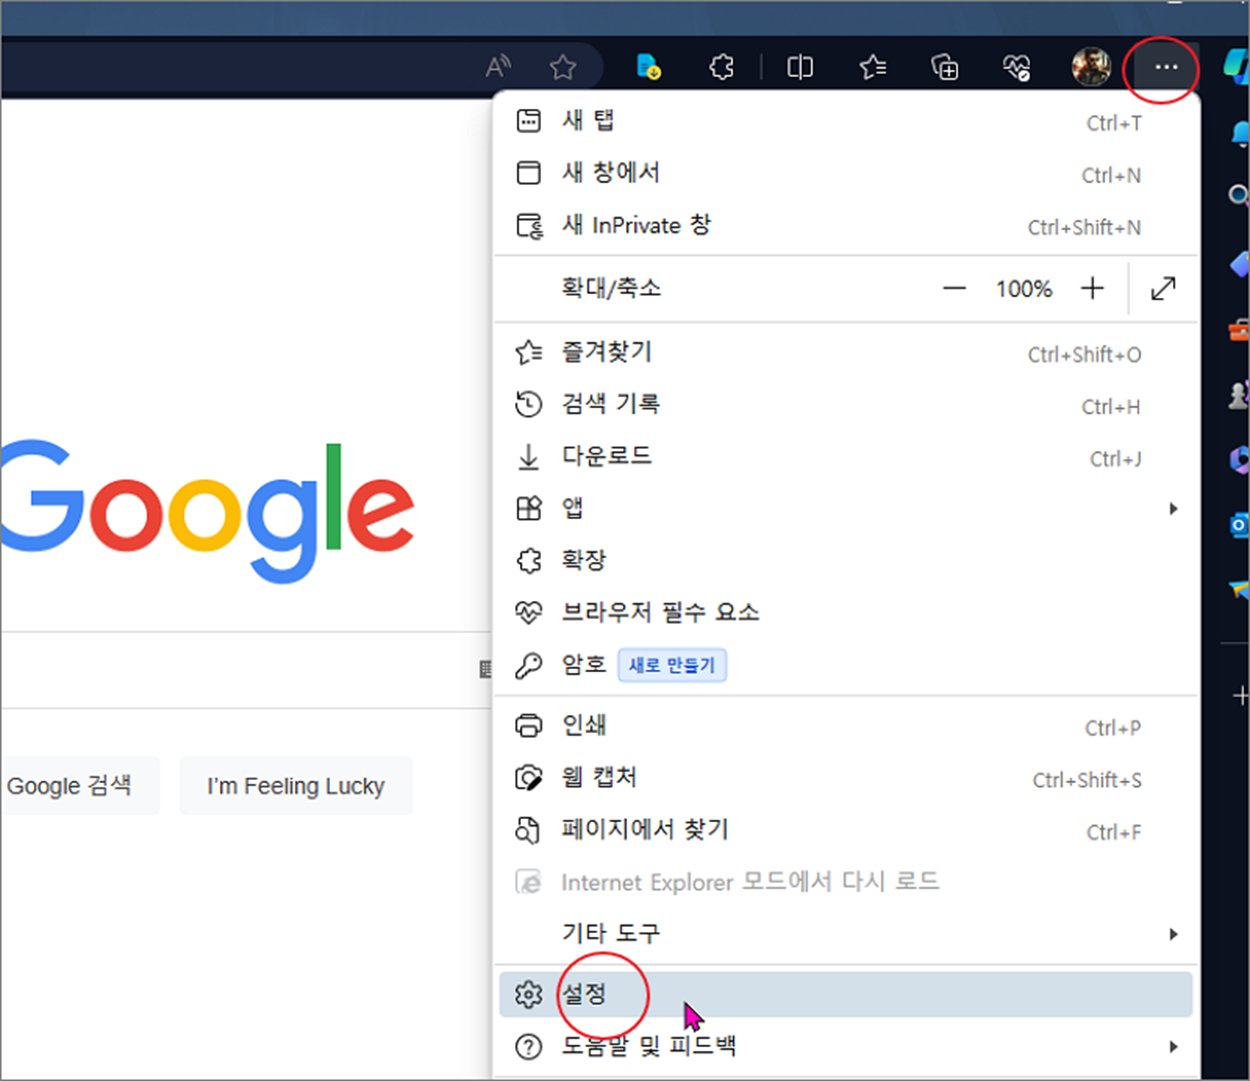Viewport: 1250px width, 1081px height.
Task: Zoom out with the minus button
Action: click(x=955, y=289)
